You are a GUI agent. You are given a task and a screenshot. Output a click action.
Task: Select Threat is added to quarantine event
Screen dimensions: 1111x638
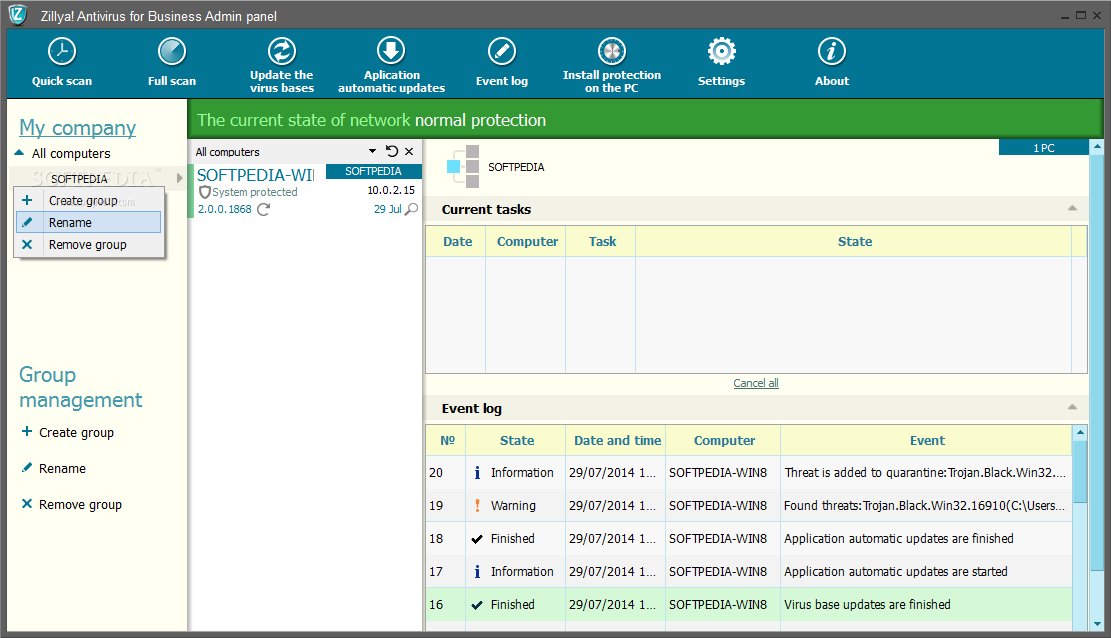click(x=749, y=473)
